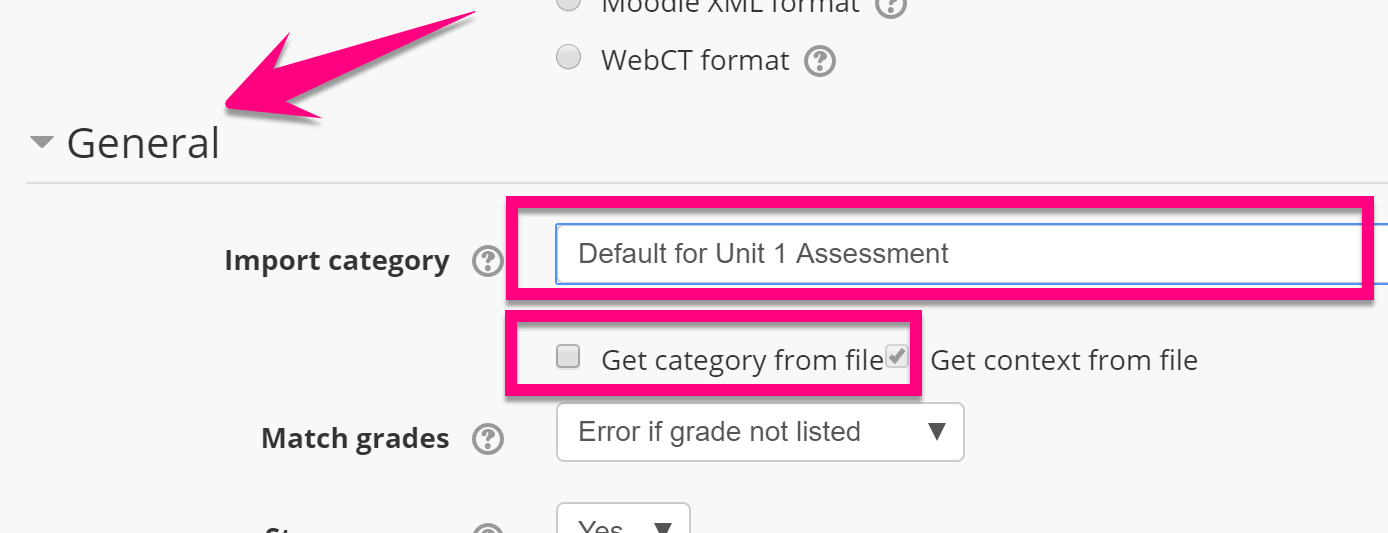Choose the Moodle XML format radio option

tap(569, 4)
